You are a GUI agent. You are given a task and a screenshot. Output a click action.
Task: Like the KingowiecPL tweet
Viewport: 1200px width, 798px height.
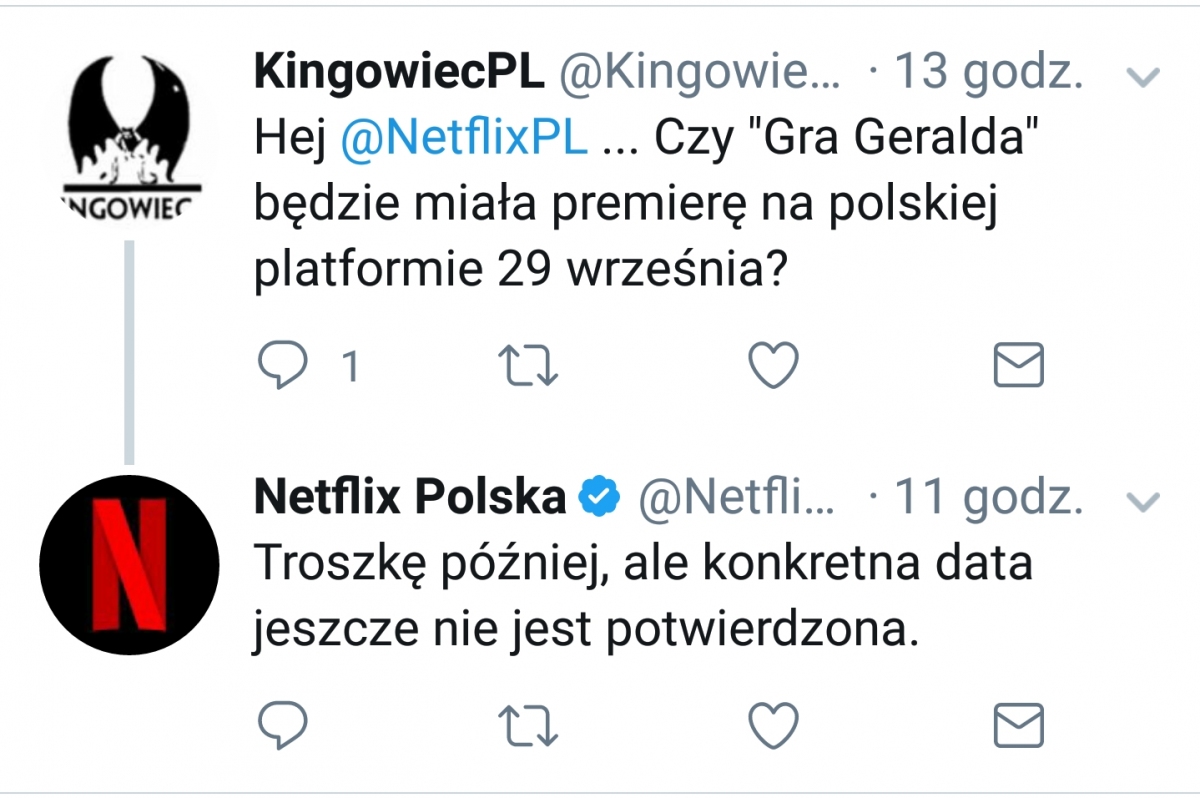tap(771, 366)
